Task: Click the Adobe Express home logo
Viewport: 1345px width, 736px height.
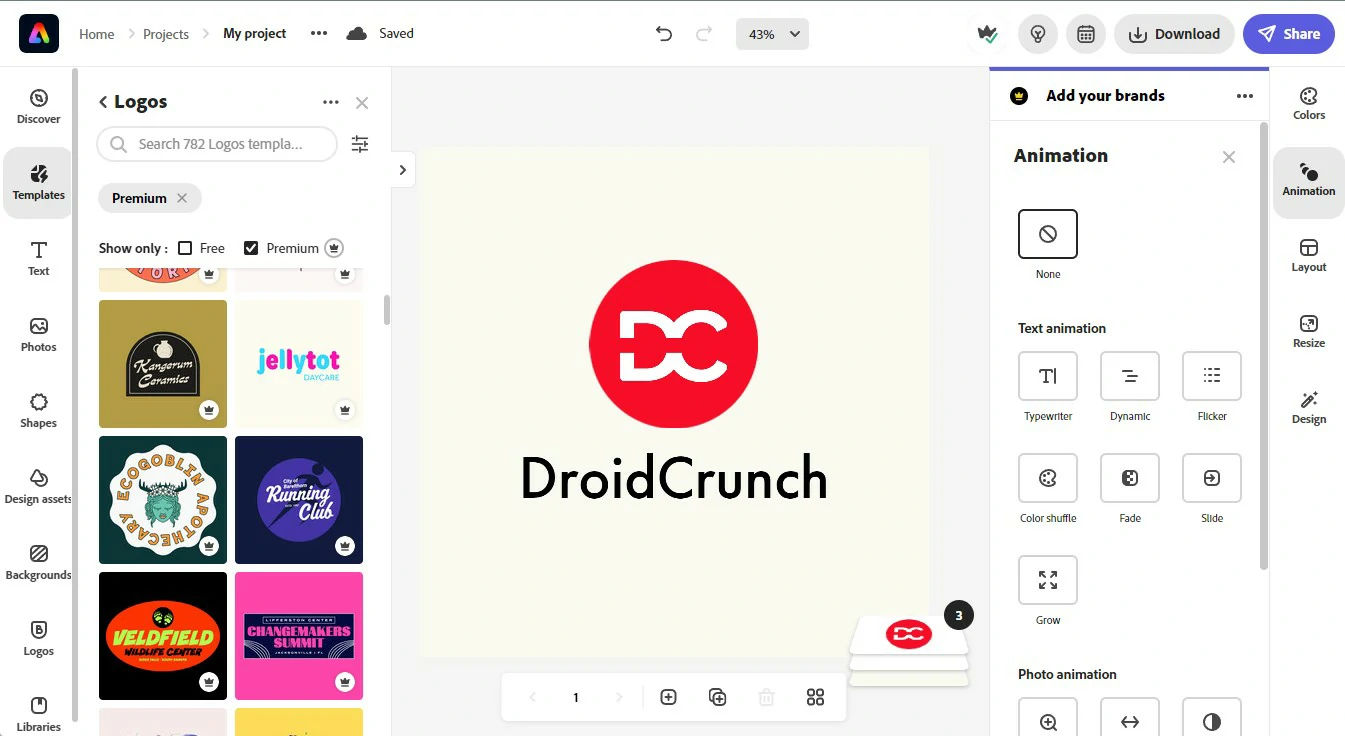Action: [39, 34]
